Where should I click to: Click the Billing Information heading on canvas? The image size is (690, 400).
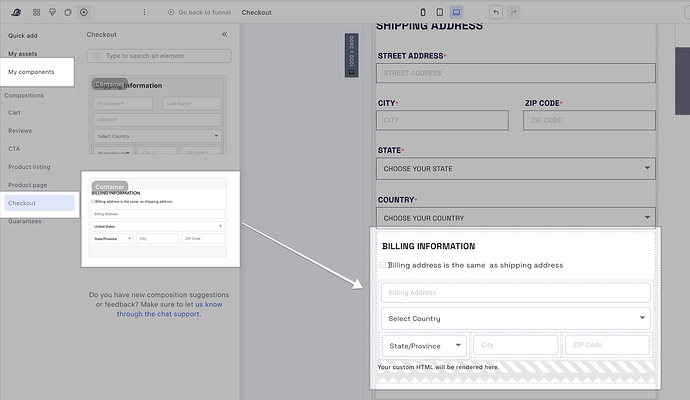click(x=429, y=246)
